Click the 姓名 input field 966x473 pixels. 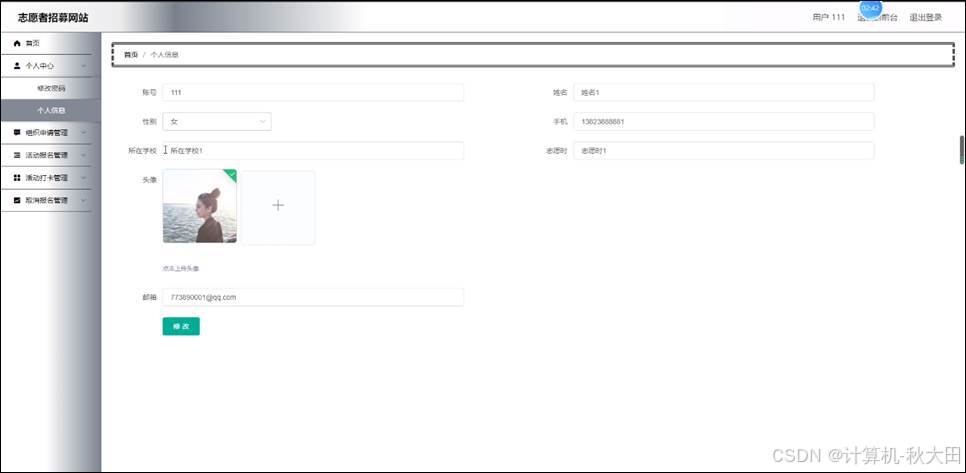[723, 92]
